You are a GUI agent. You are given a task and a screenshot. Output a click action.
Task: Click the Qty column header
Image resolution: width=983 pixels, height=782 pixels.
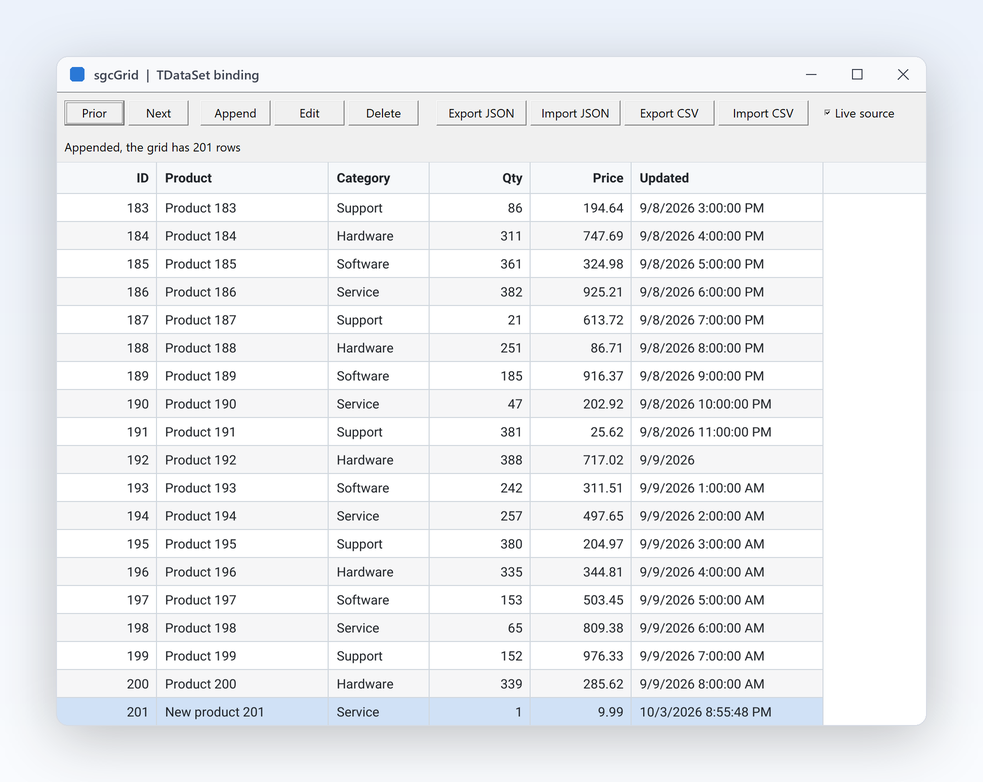pos(480,178)
